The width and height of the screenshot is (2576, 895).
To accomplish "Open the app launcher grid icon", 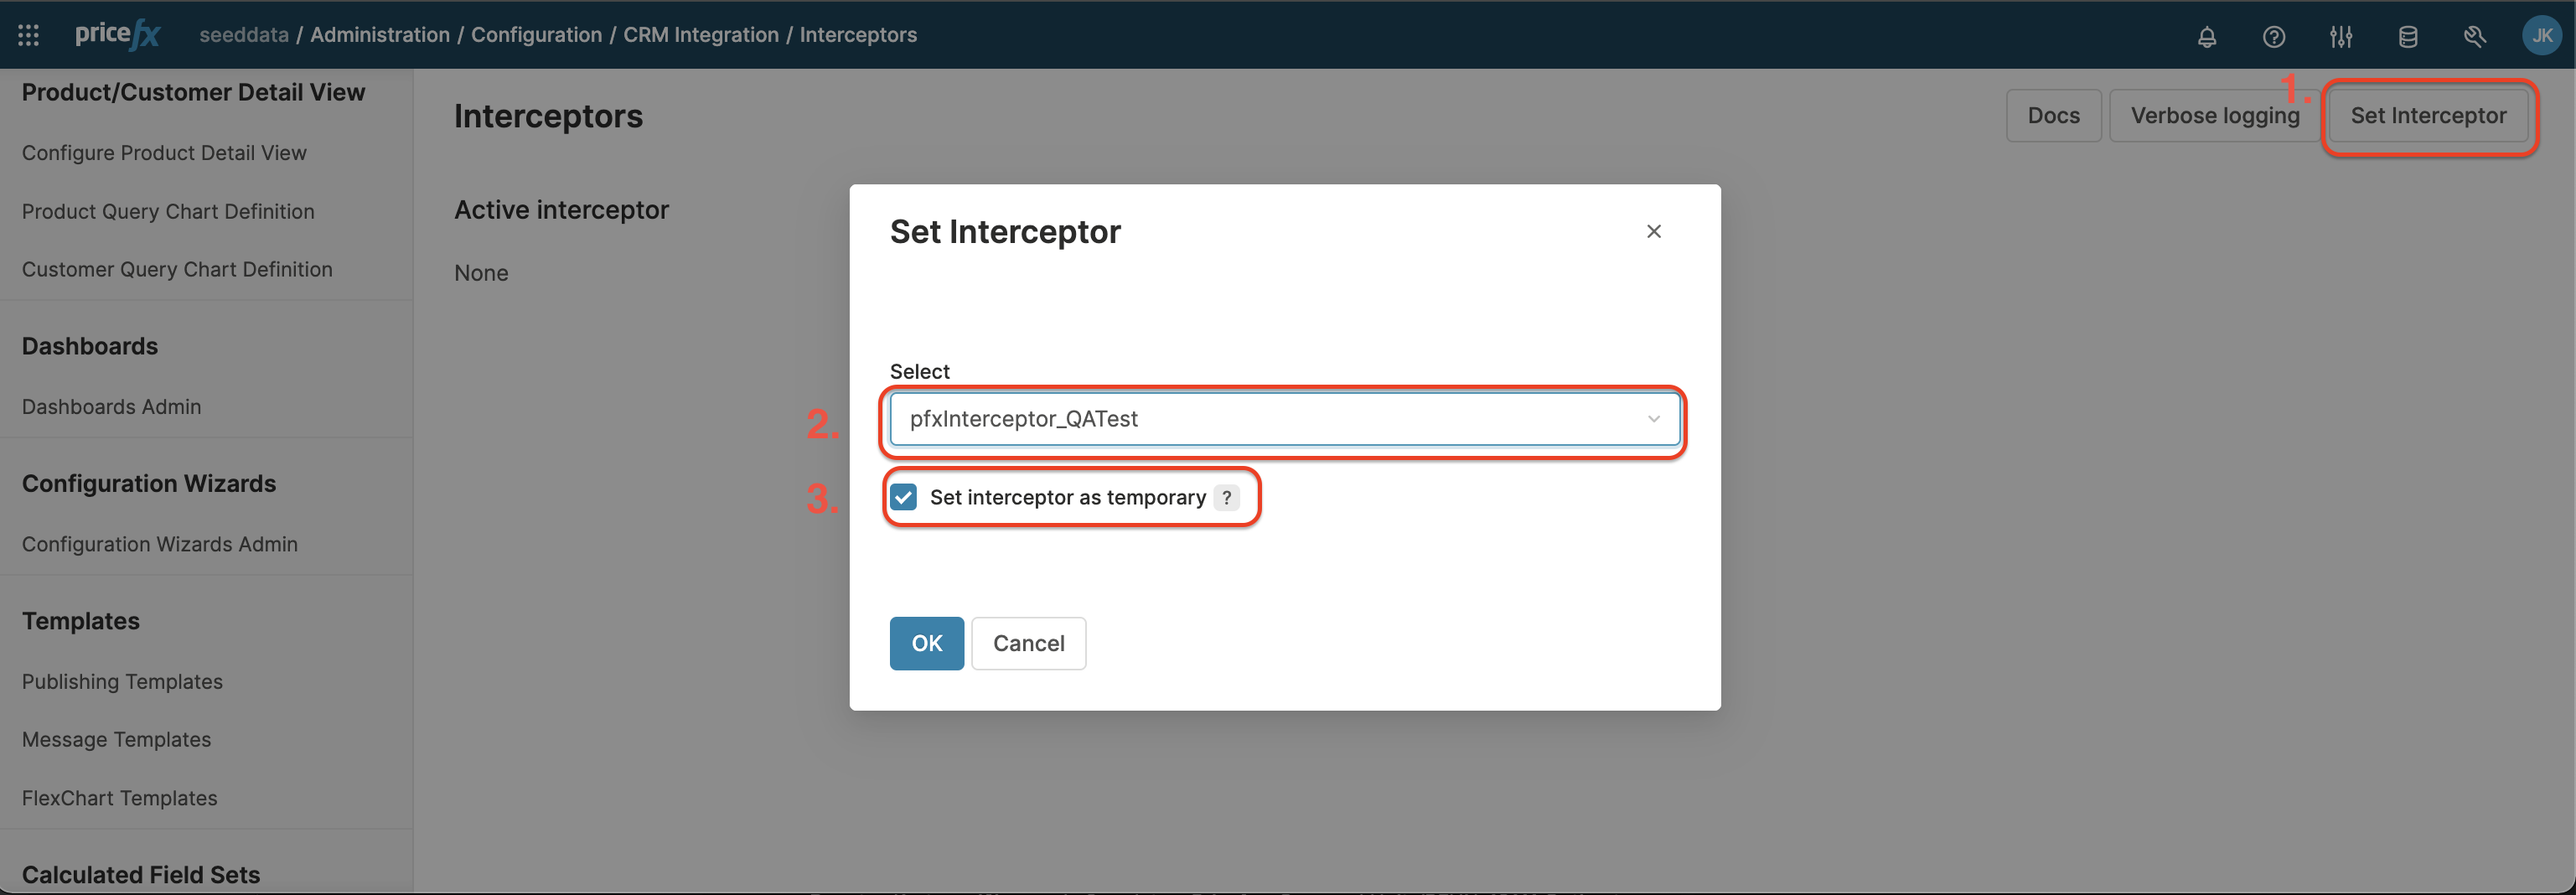I will 29,36.
